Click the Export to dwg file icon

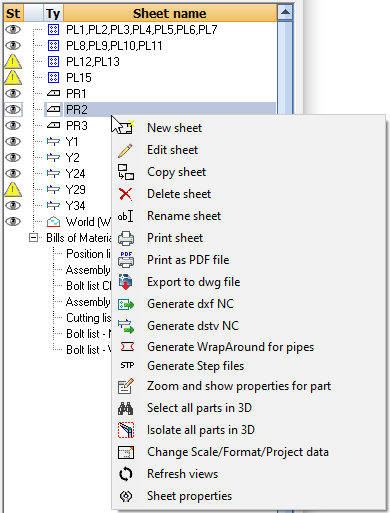[x=126, y=282]
